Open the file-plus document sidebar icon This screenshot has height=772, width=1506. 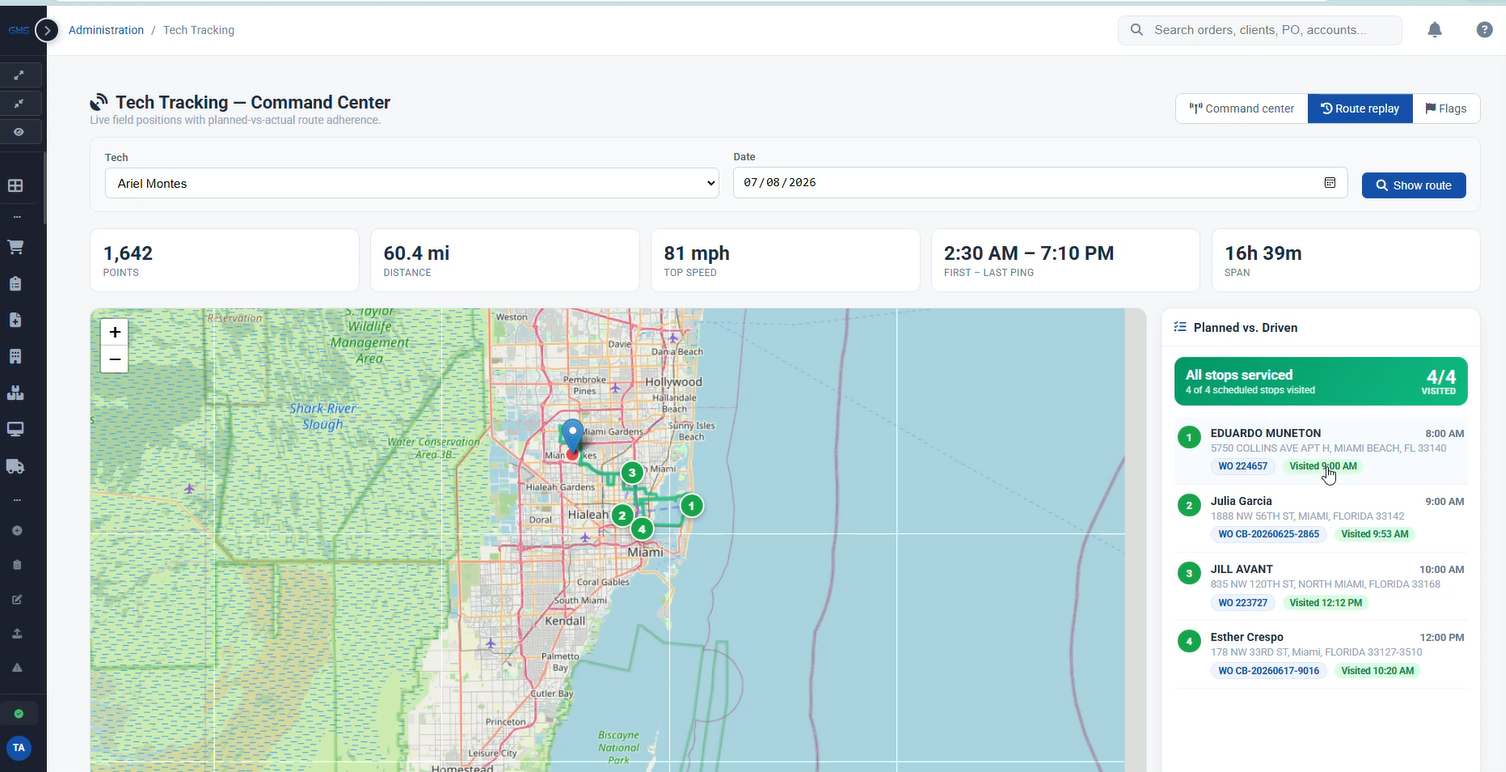(x=16, y=320)
